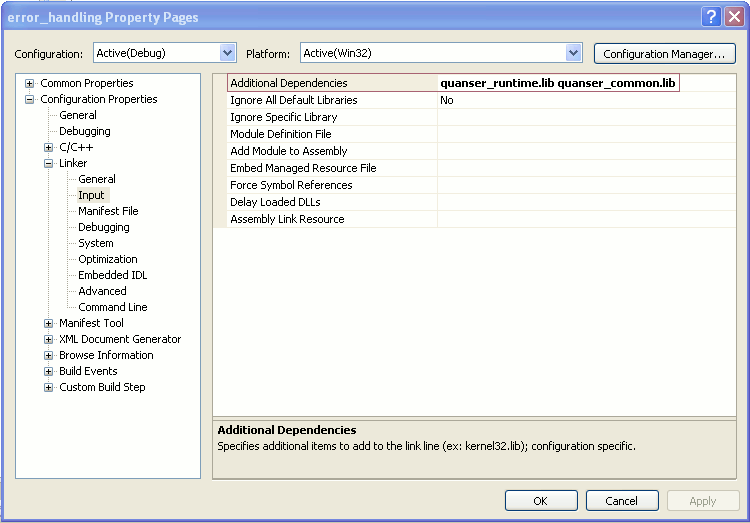This screenshot has width=750, height=523.
Task: Click the Cancel button
Action: click(x=622, y=501)
